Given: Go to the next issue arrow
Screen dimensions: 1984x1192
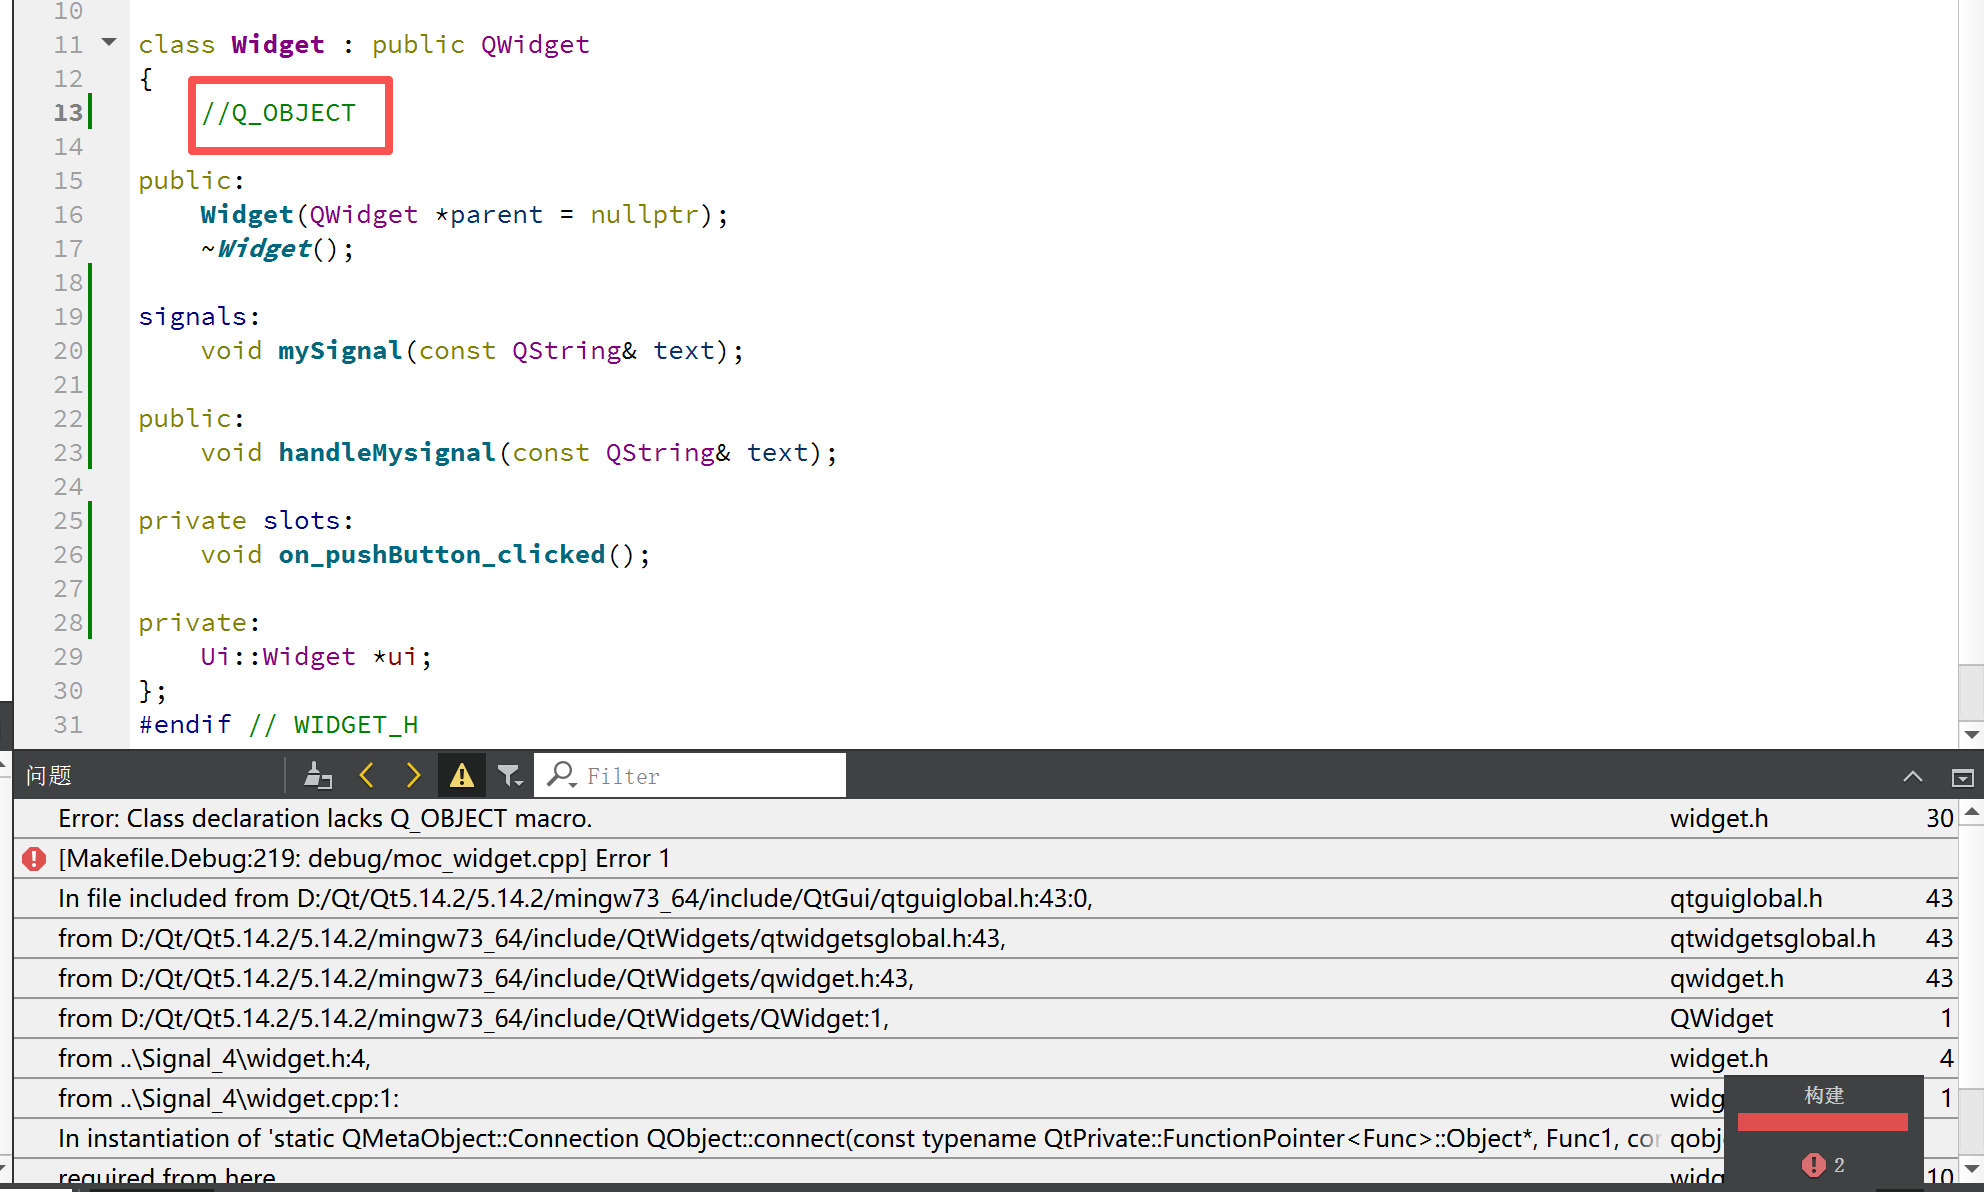Looking at the screenshot, I should (413, 775).
